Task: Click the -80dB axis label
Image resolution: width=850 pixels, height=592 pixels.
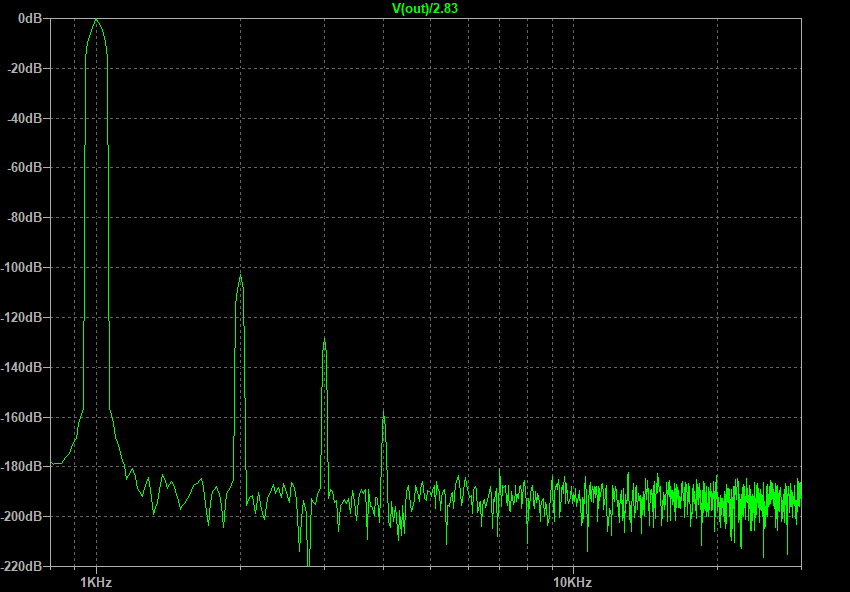Action: coord(25,217)
